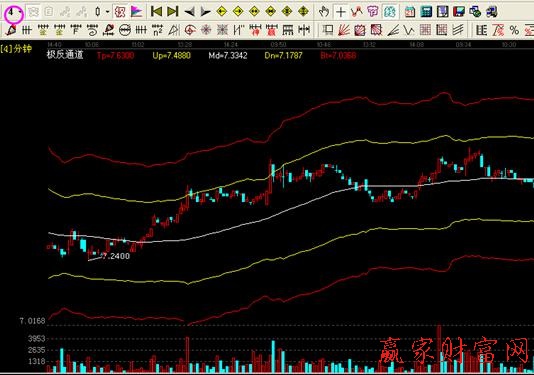Toggle the red 极 indicator button
The image size is (534, 375).
[x=120, y=12]
